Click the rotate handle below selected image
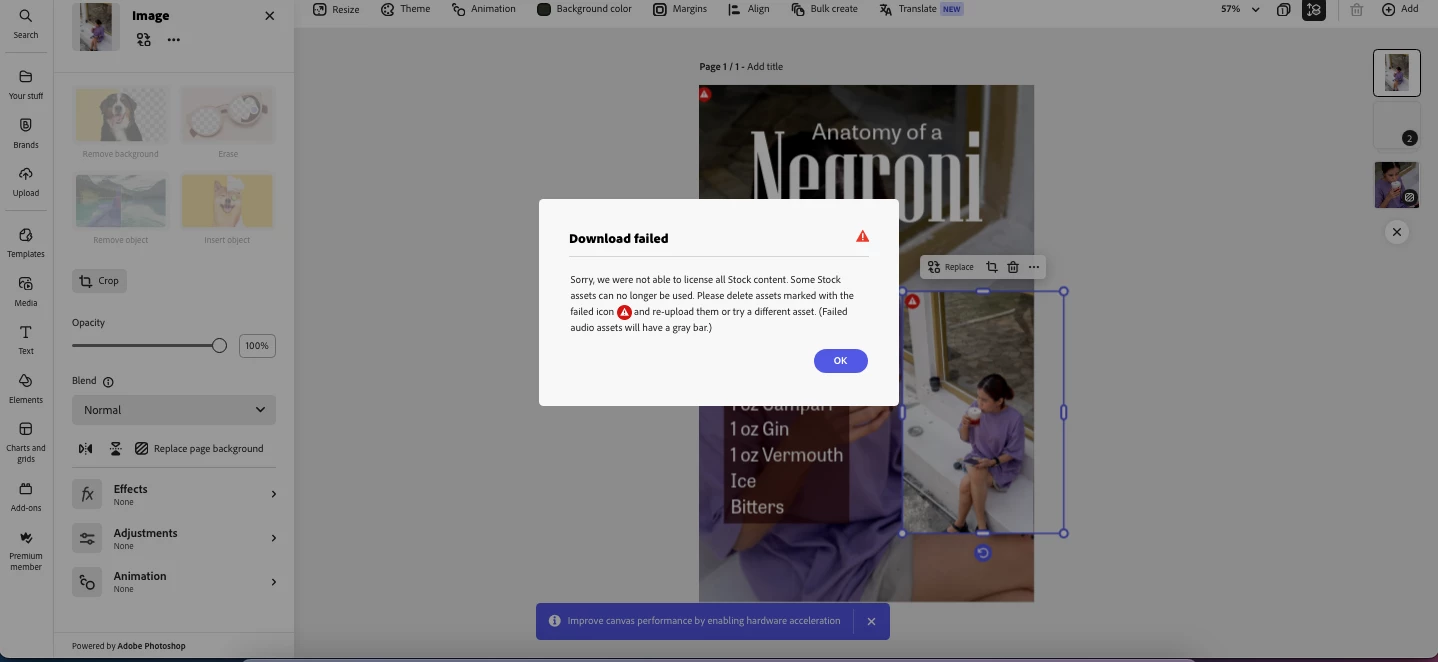1438x662 pixels. 983,553
